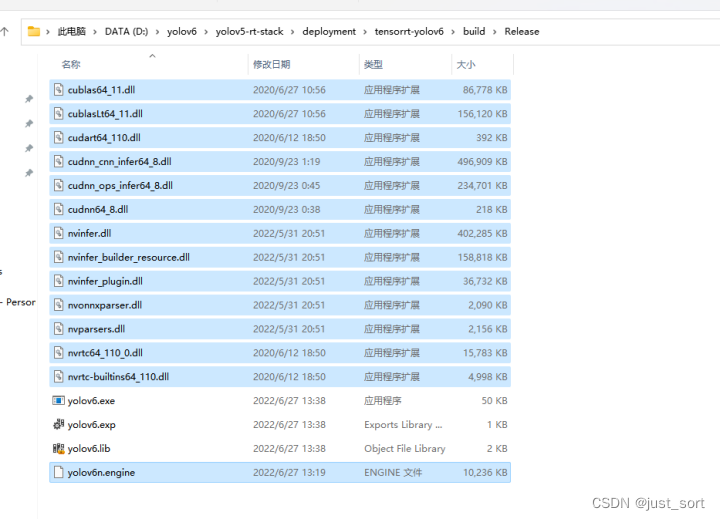Viewport: 720px width, 520px height.
Task: Select file name nvinfer.dll
Action: pos(90,233)
